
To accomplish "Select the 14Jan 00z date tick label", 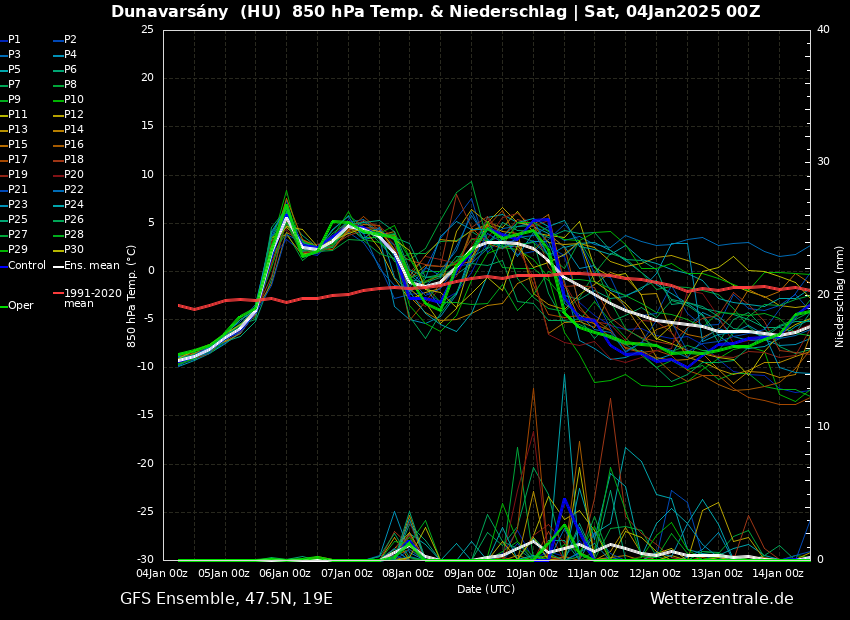I will coord(778,574).
